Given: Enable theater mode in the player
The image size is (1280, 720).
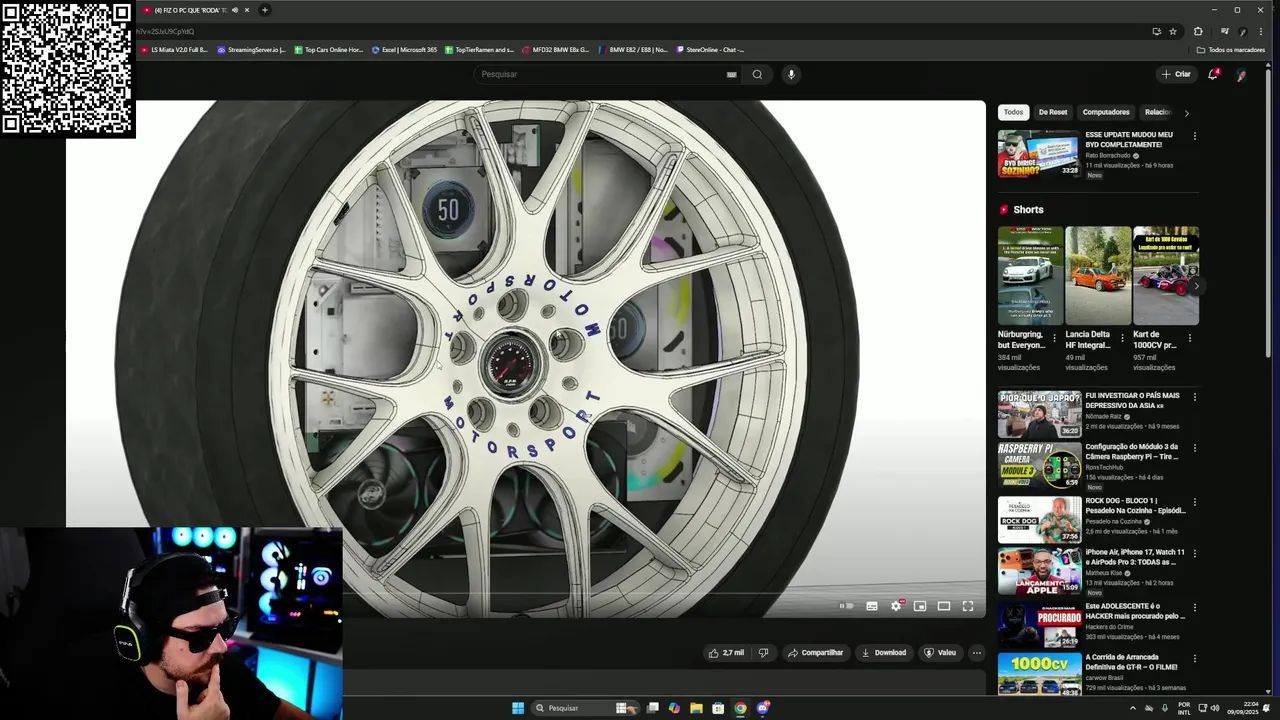Looking at the screenshot, I should (944, 606).
